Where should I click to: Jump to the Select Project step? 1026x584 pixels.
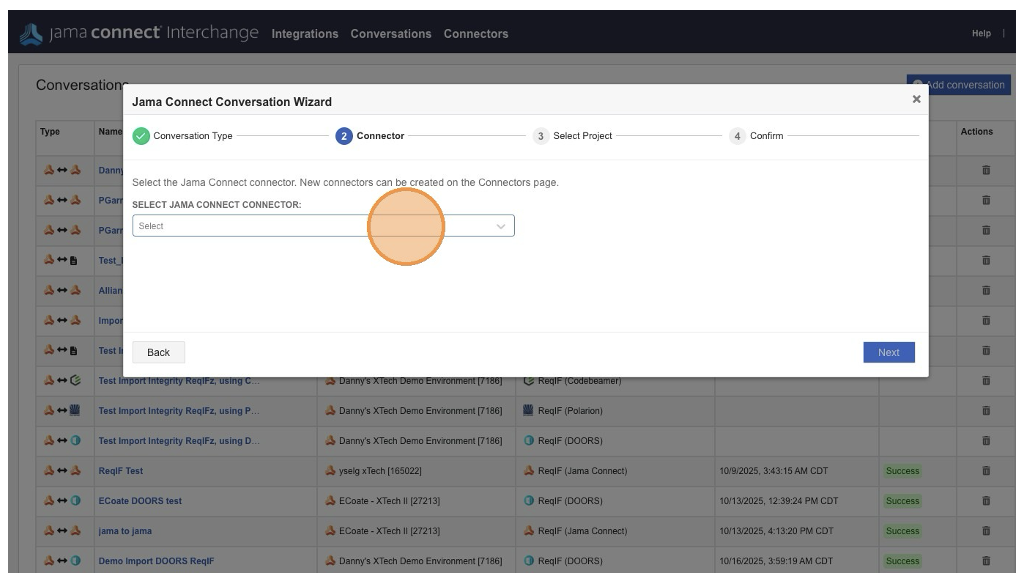tap(573, 136)
